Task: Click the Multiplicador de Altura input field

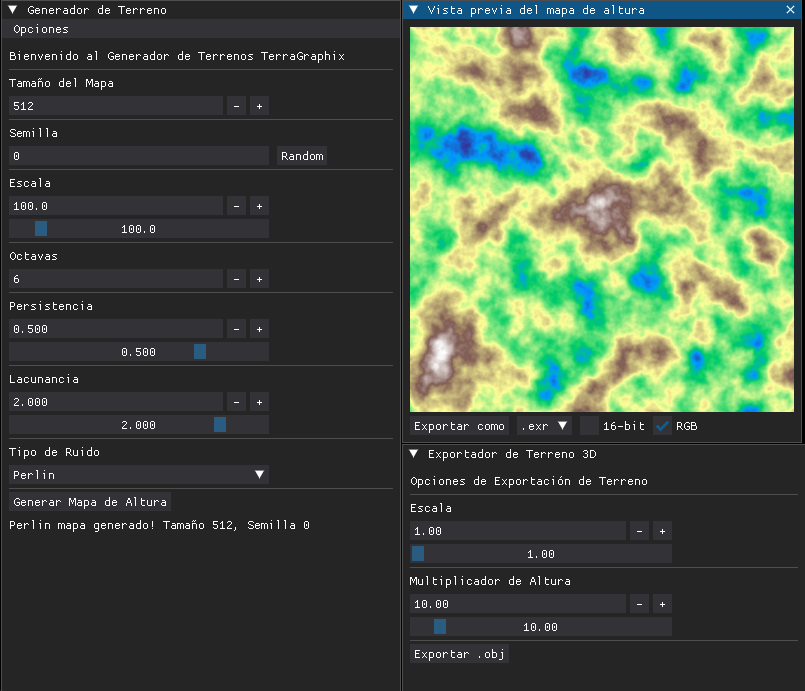Action: (x=518, y=604)
